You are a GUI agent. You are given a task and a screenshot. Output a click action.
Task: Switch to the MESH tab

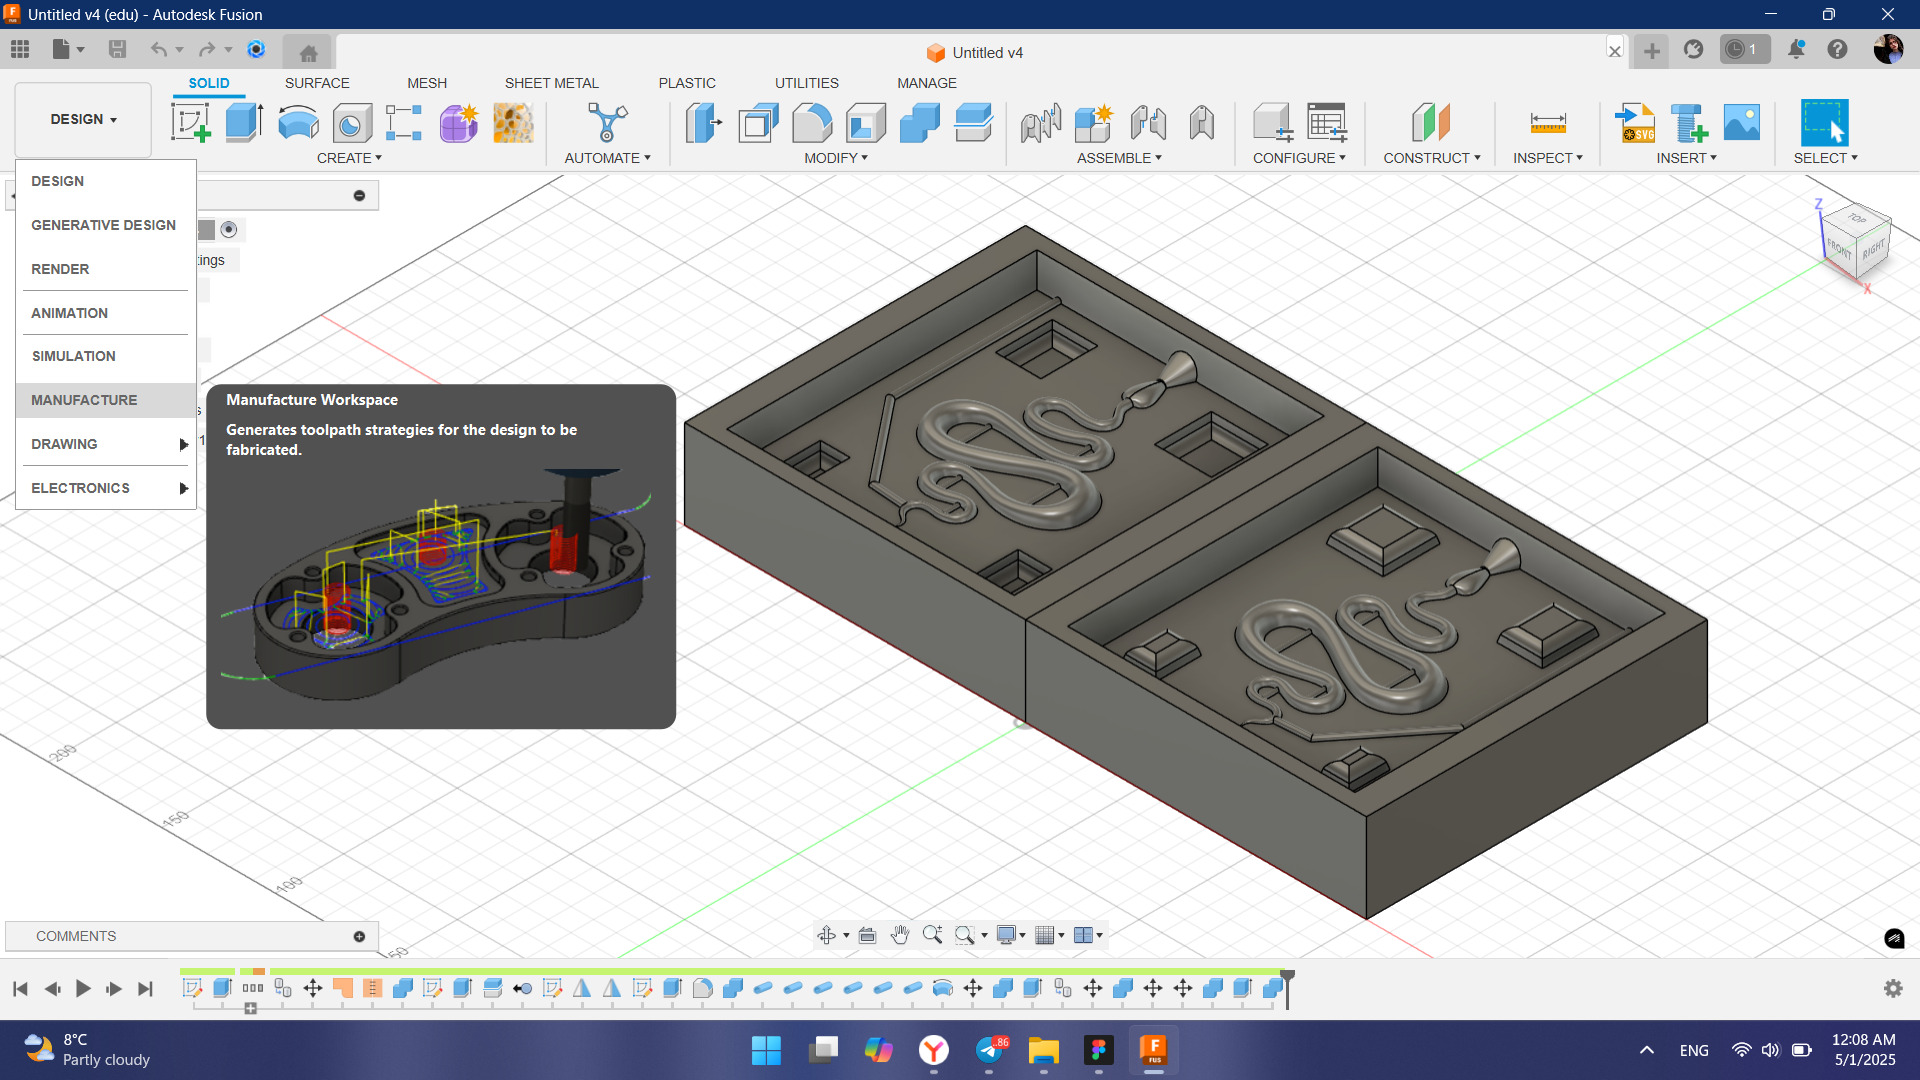point(427,83)
